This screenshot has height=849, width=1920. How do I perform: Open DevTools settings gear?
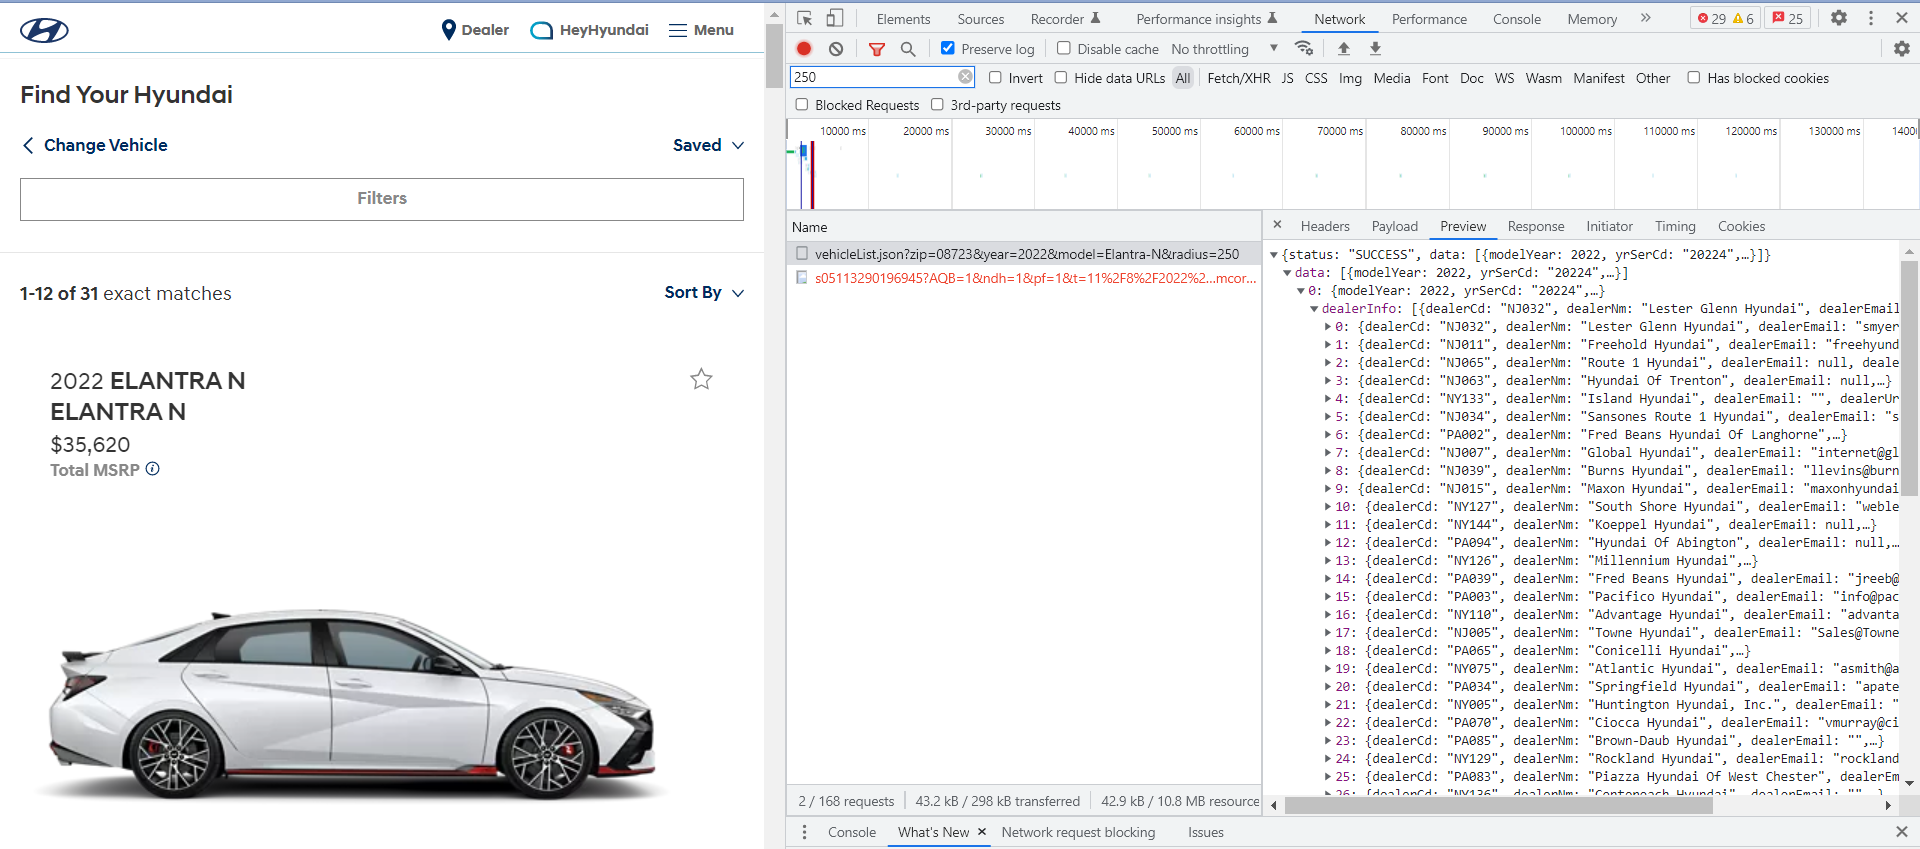pos(1838,18)
